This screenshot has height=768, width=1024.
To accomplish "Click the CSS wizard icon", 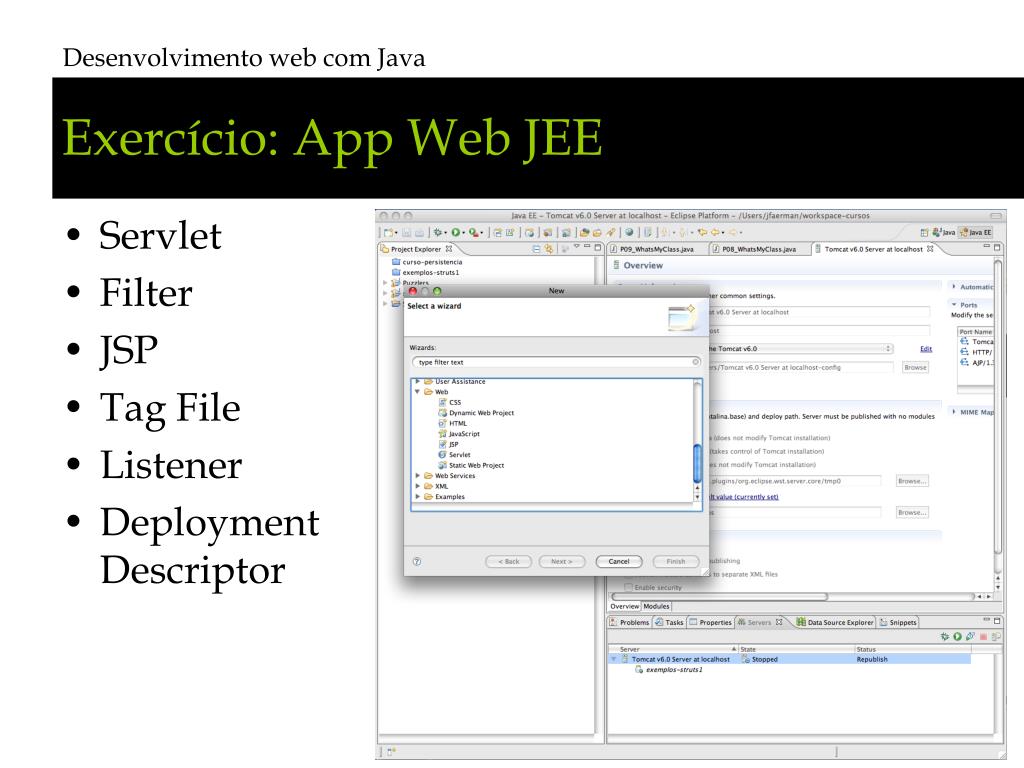I will [442, 402].
